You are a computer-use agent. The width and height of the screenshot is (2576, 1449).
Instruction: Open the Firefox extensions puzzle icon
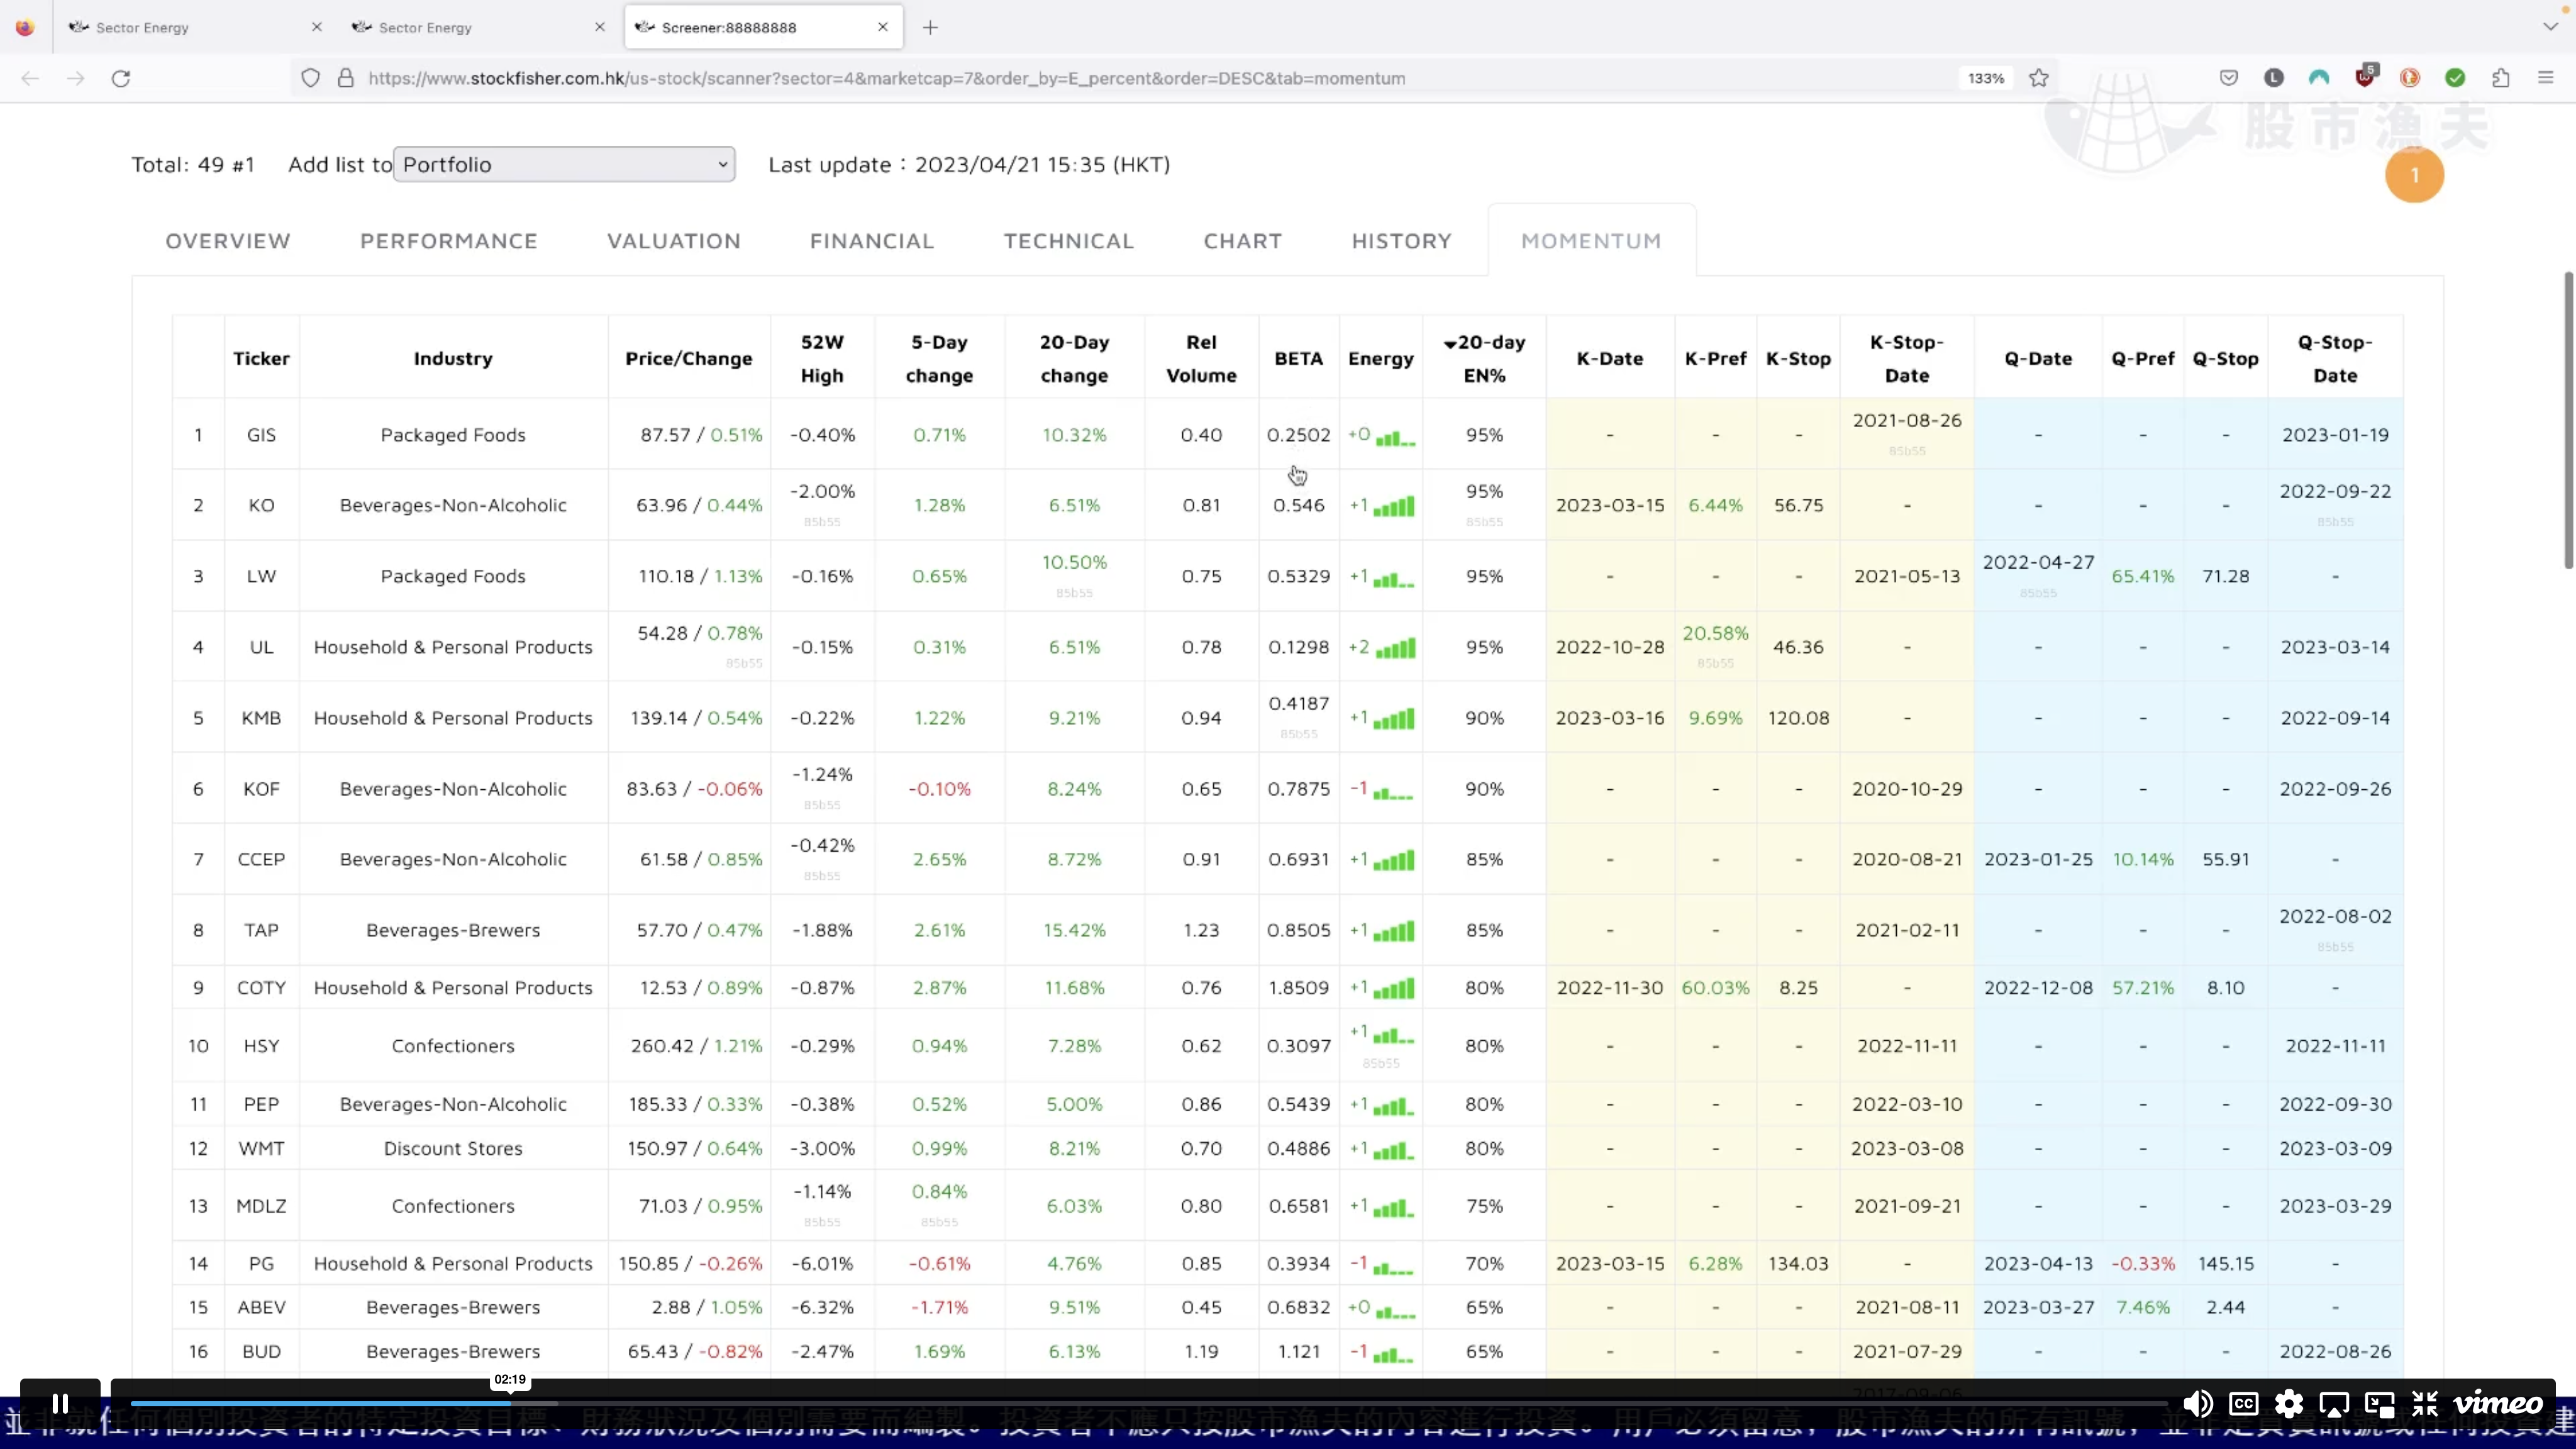click(x=2501, y=78)
